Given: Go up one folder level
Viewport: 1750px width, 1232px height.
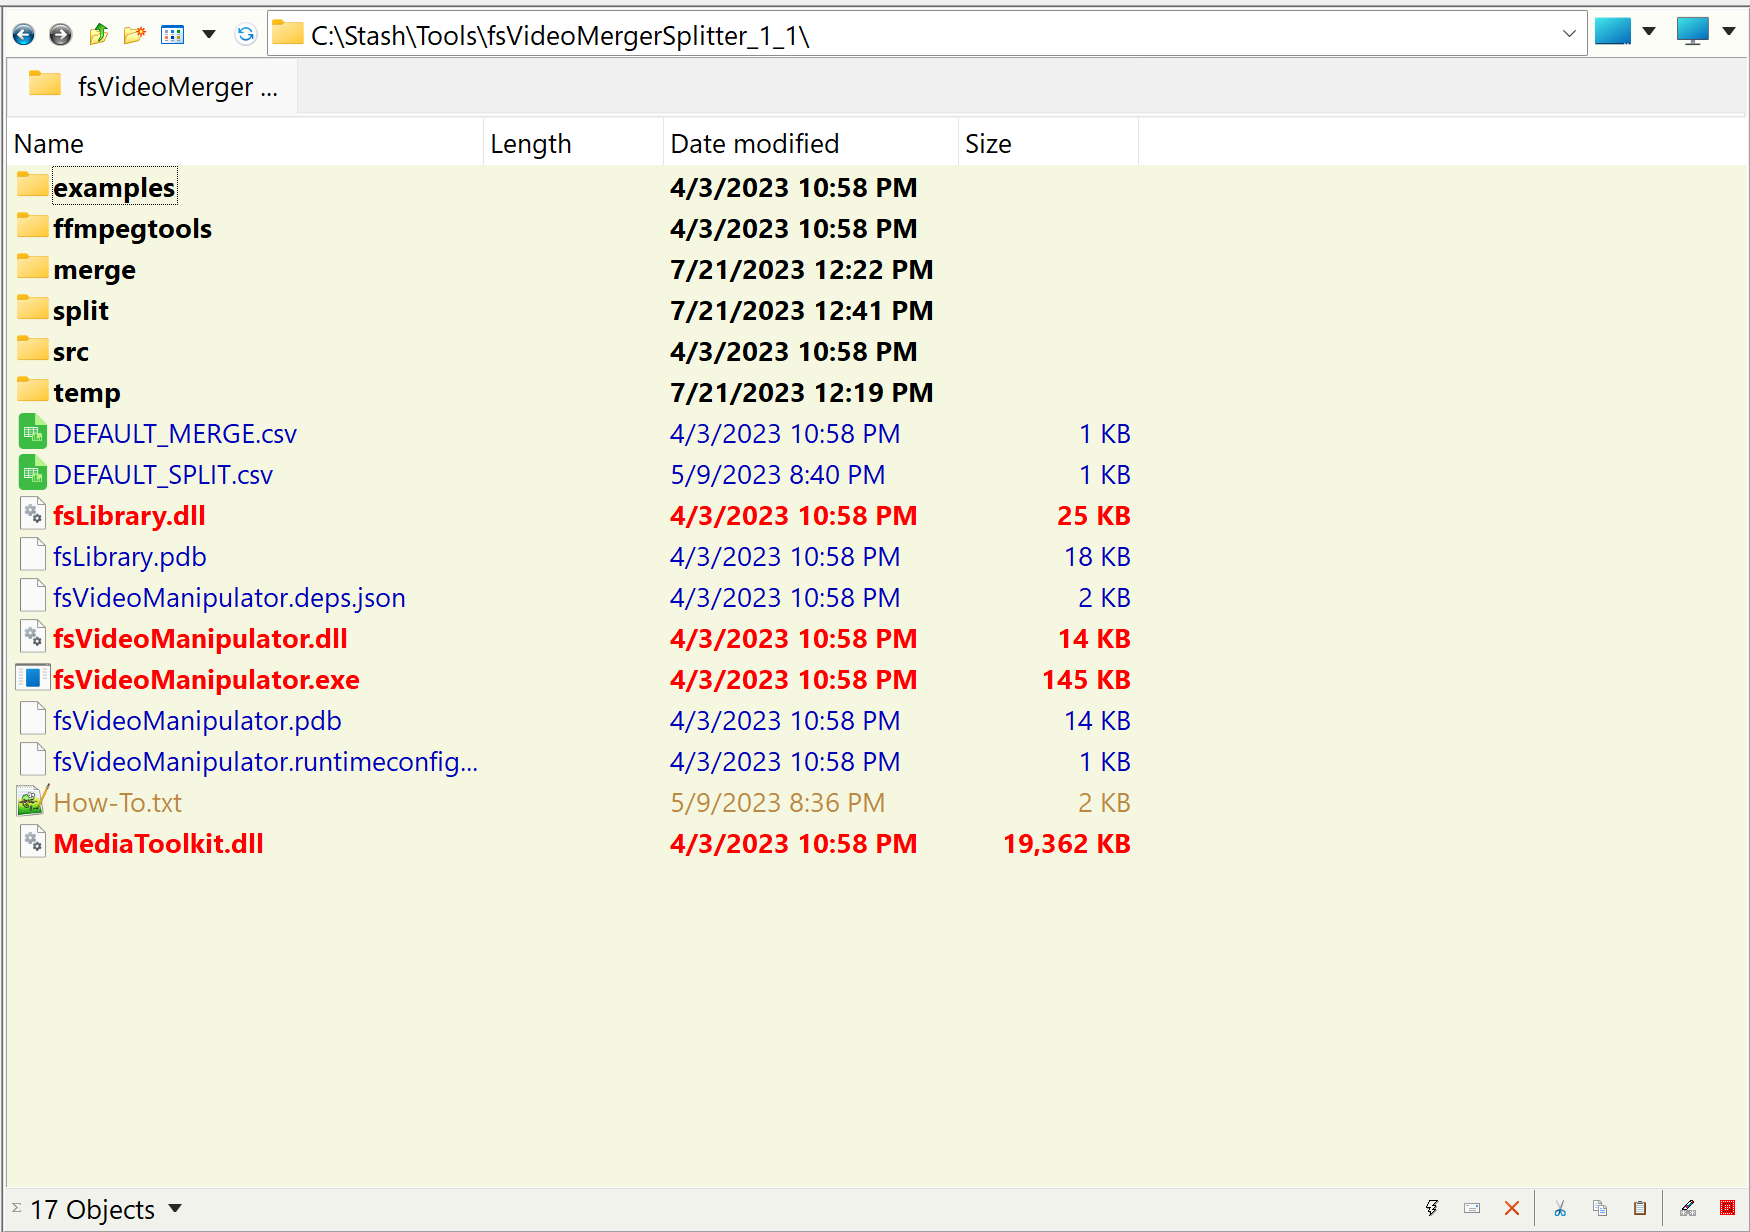Looking at the screenshot, I should click(98, 35).
